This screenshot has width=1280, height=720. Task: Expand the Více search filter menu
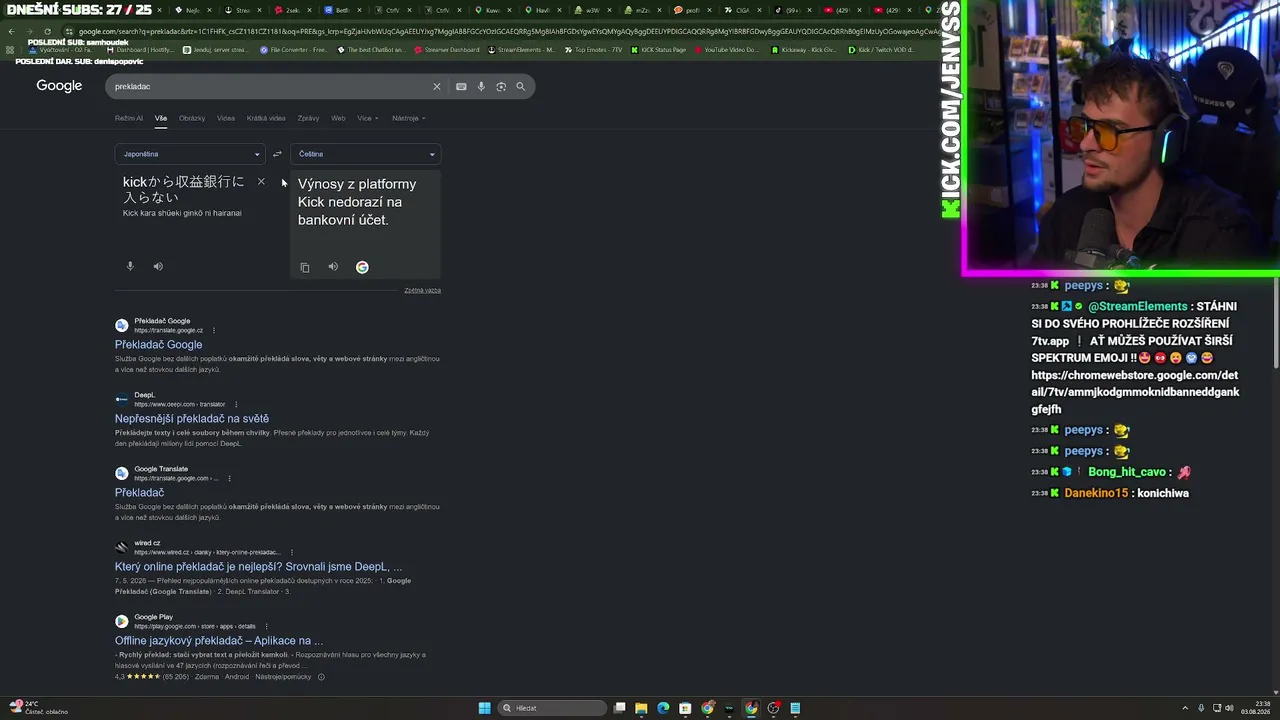(366, 118)
